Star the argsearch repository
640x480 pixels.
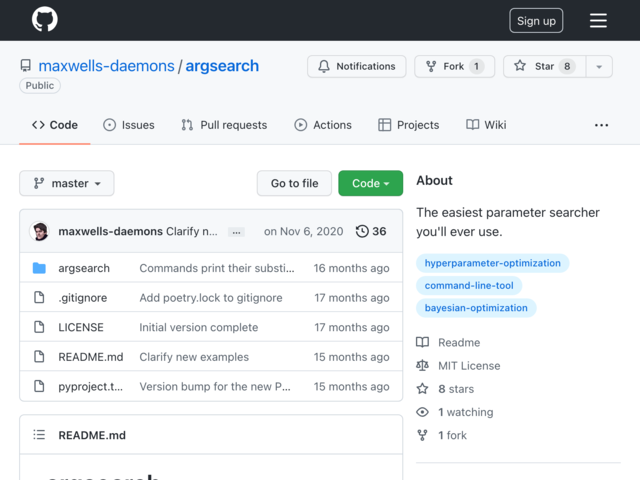point(544,66)
